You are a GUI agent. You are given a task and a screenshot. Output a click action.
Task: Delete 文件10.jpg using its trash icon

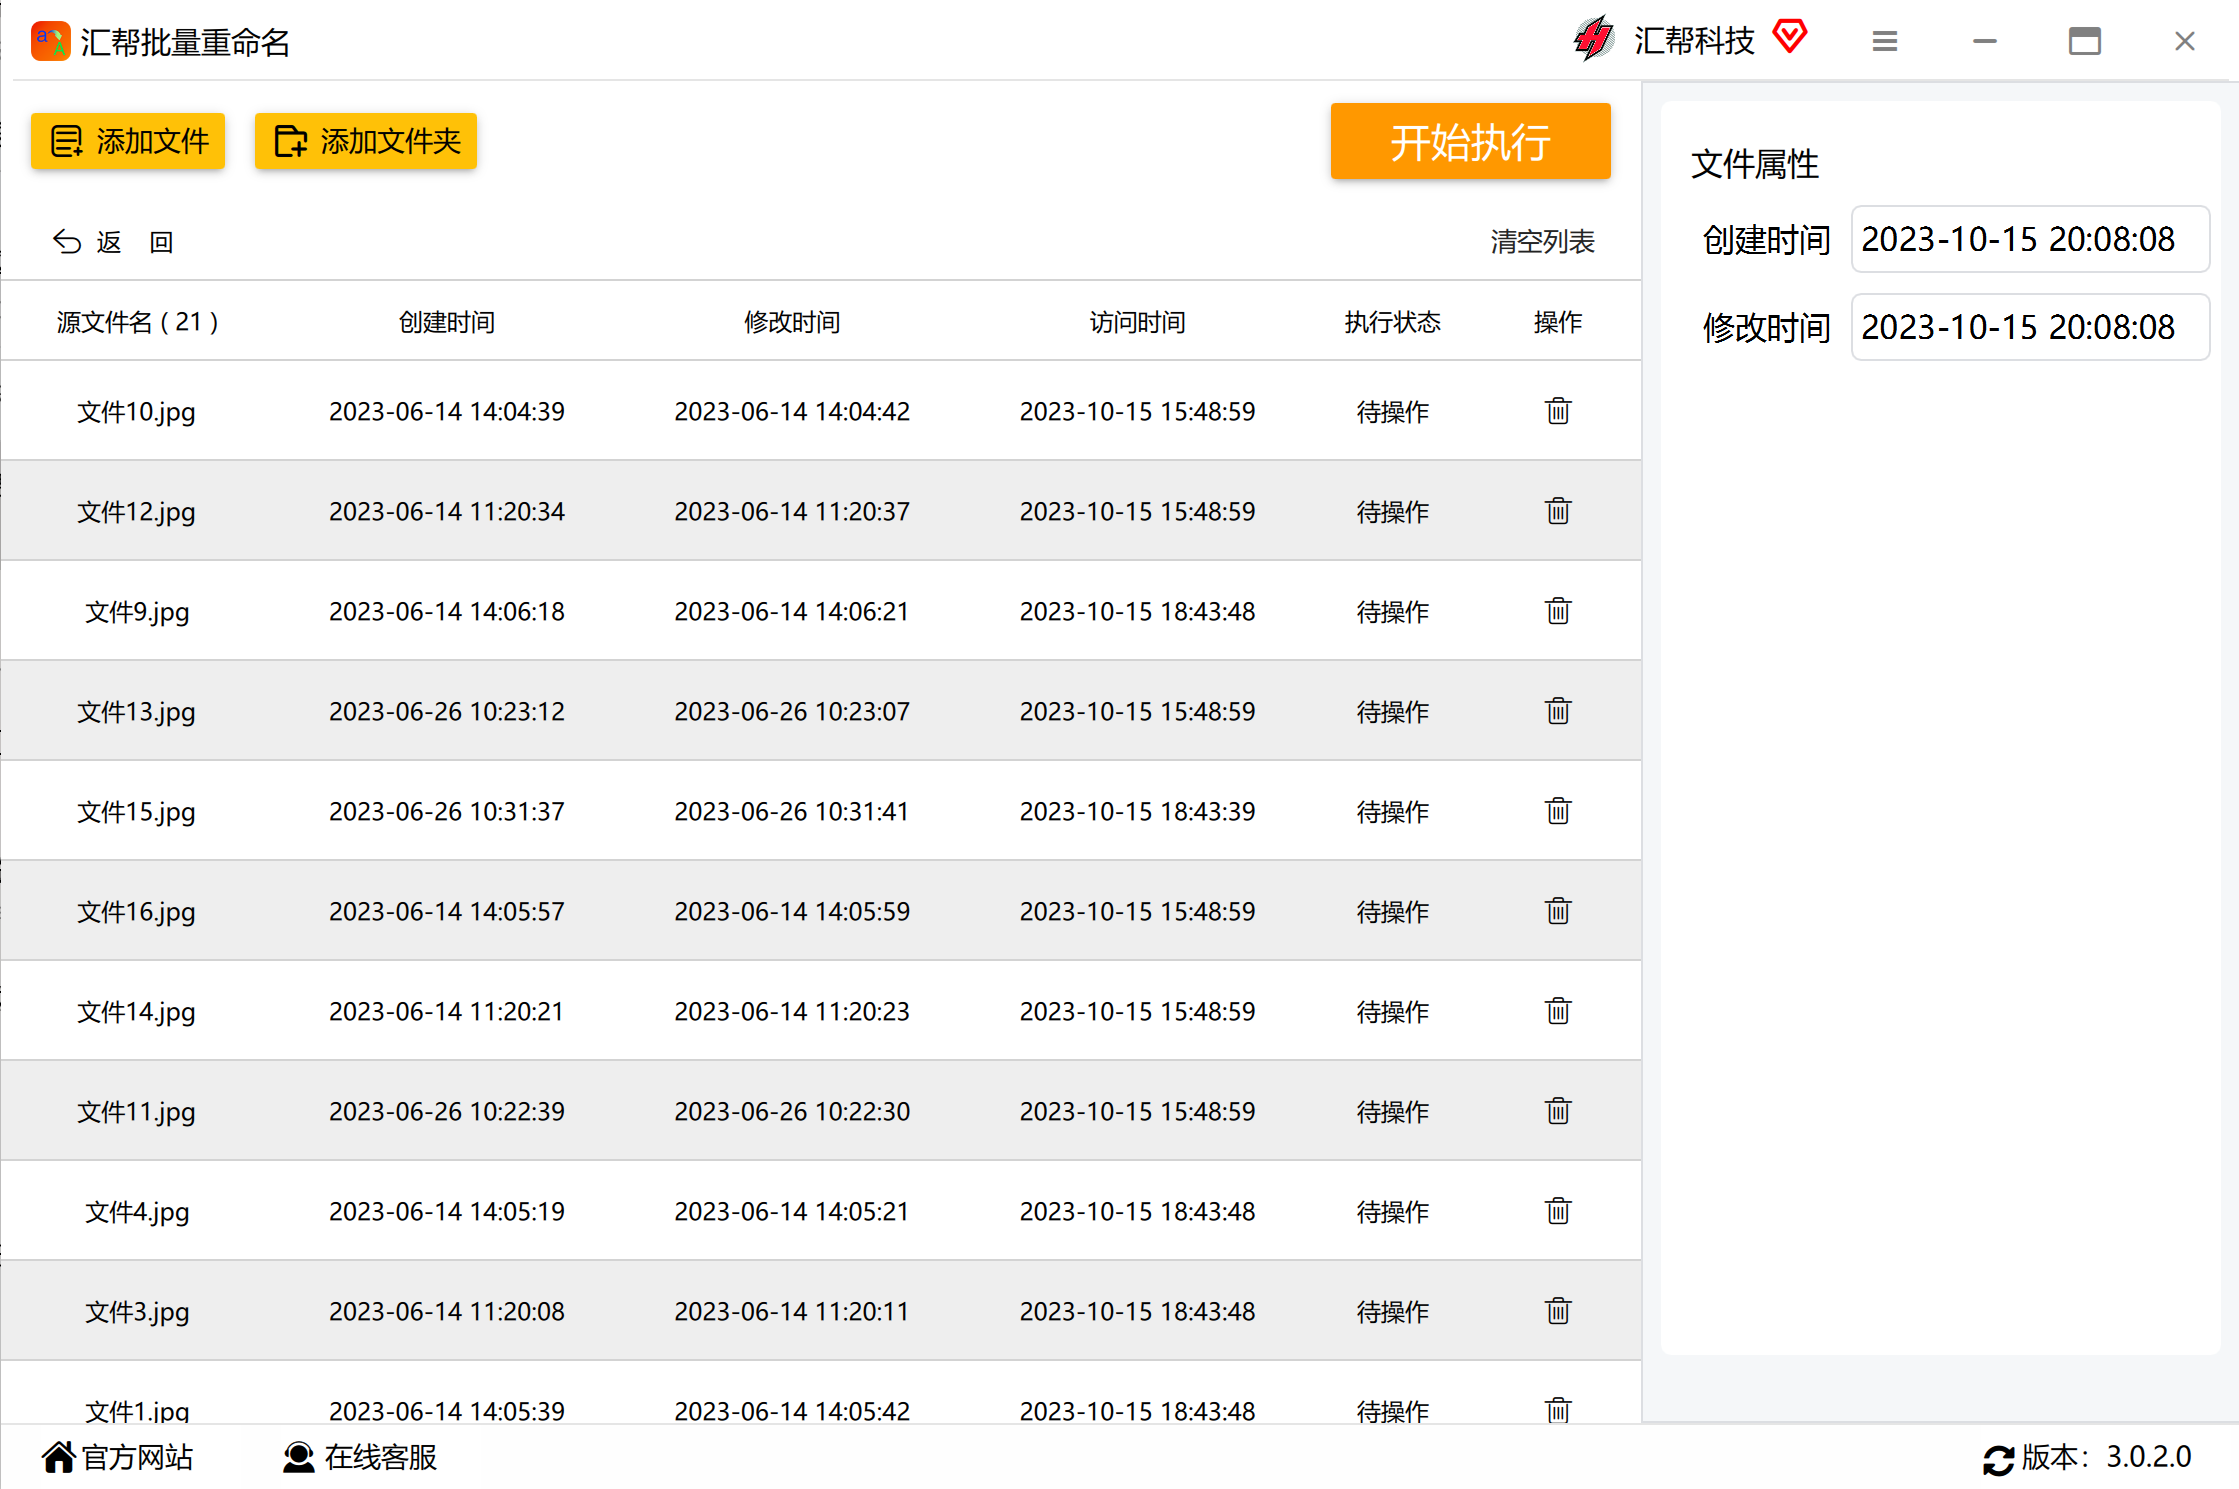[x=1557, y=411]
